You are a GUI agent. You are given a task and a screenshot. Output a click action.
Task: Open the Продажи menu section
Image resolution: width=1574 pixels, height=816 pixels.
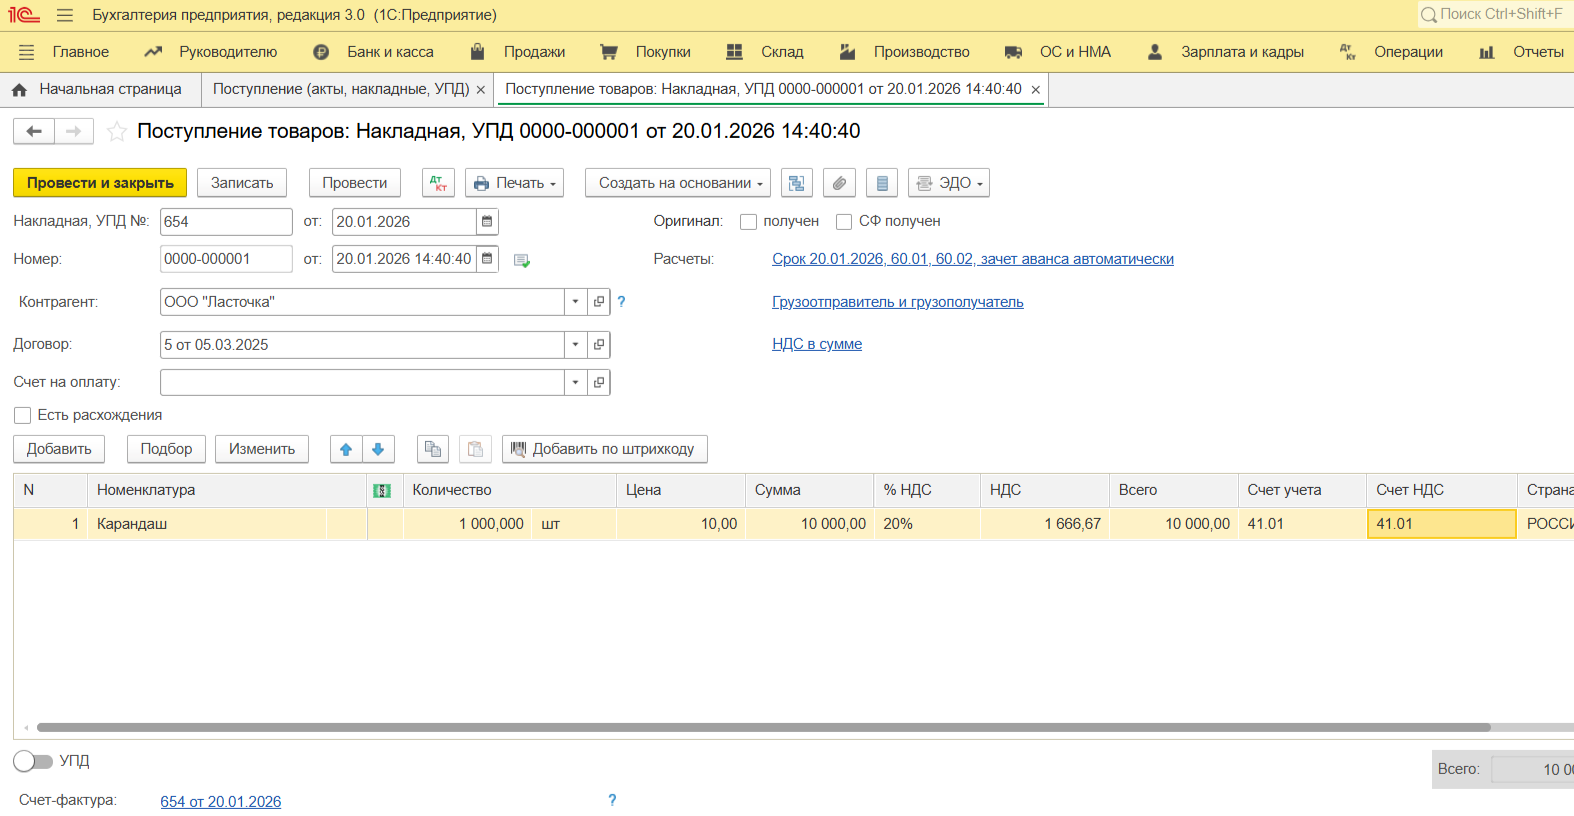tap(534, 52)
